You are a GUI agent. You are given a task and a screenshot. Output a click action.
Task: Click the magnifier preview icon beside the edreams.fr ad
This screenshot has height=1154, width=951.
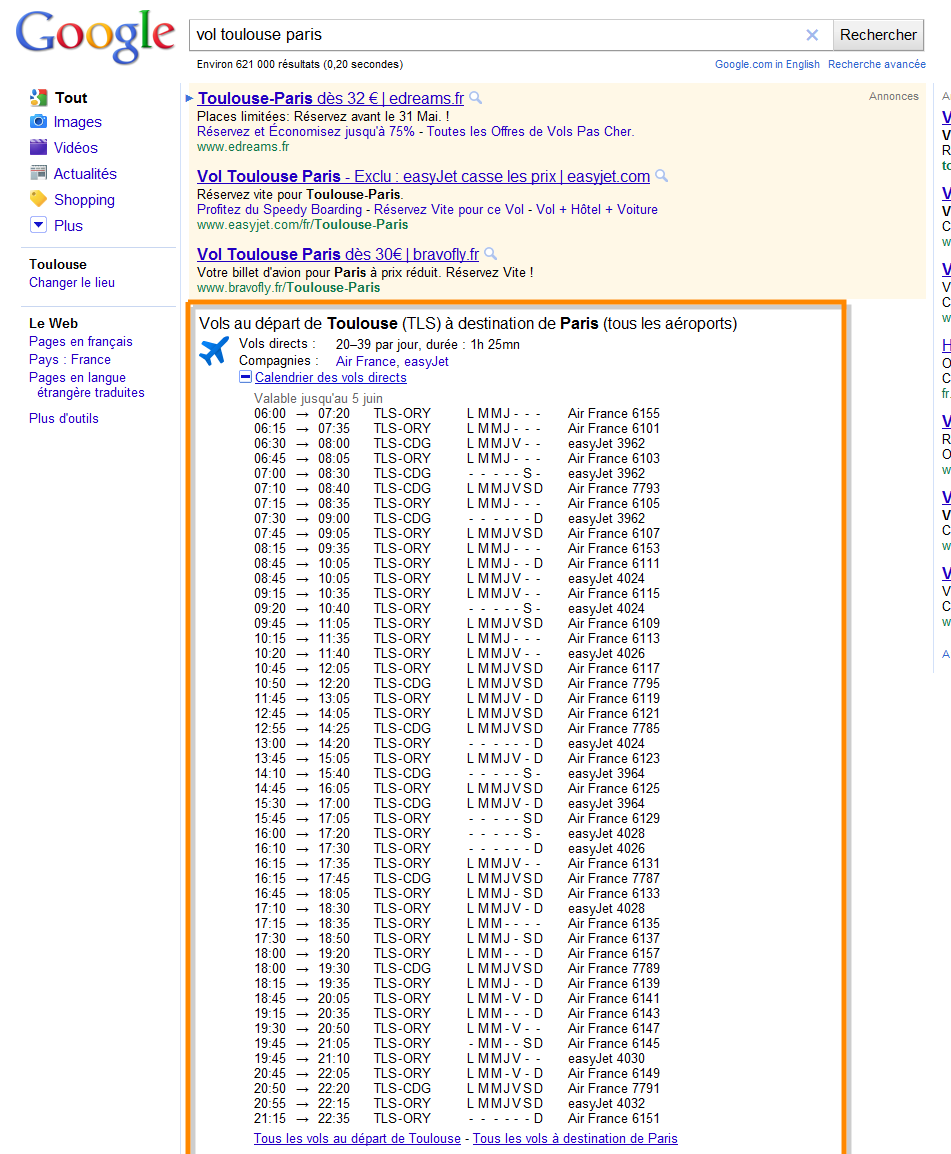click(x=476, y=97)
